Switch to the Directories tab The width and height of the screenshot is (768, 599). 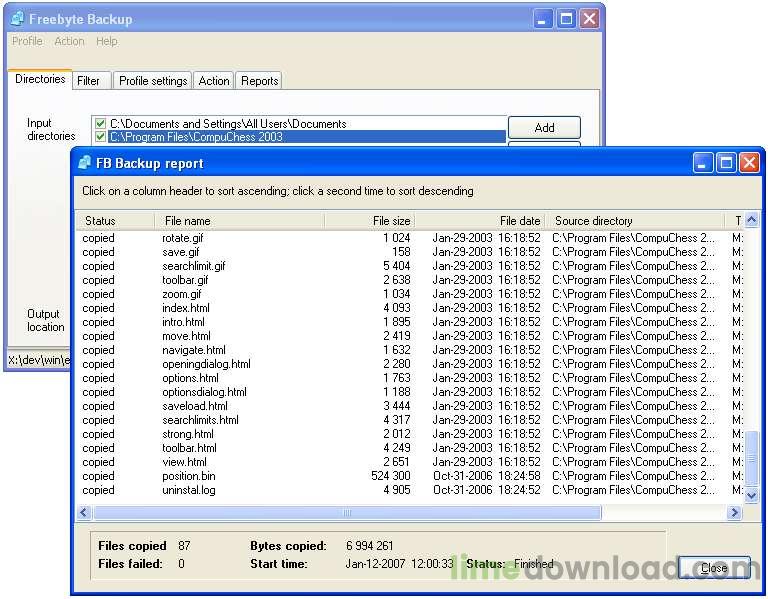40,79
